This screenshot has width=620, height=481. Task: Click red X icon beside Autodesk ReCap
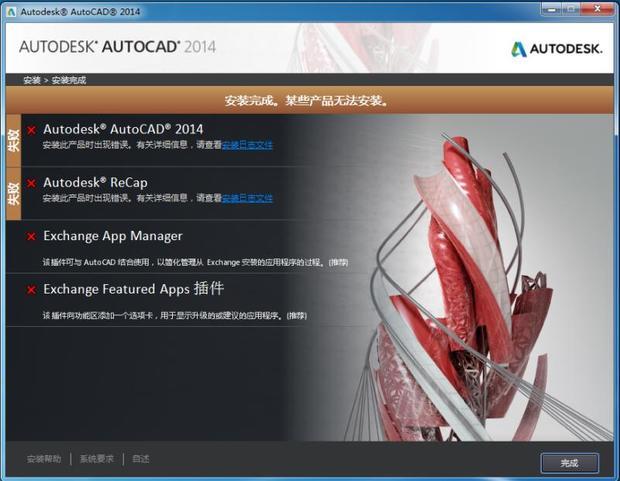[31, 183]
